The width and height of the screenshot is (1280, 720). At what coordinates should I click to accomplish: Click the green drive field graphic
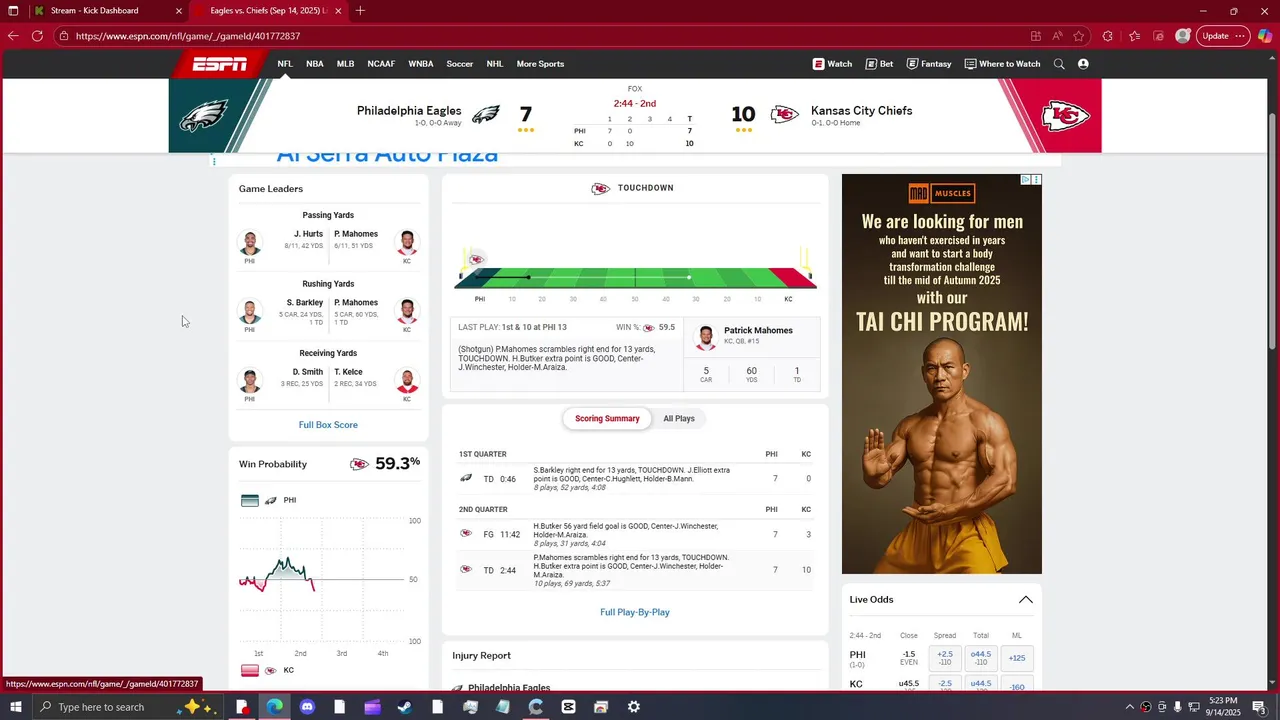(636, 277)
